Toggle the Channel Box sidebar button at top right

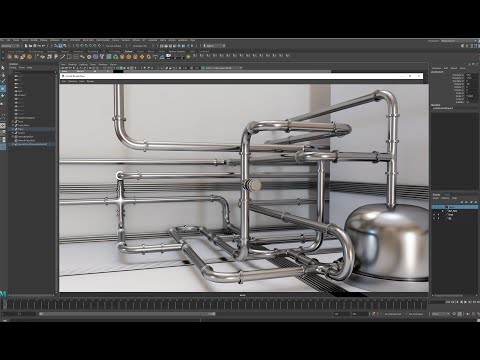tap(479, 46)
